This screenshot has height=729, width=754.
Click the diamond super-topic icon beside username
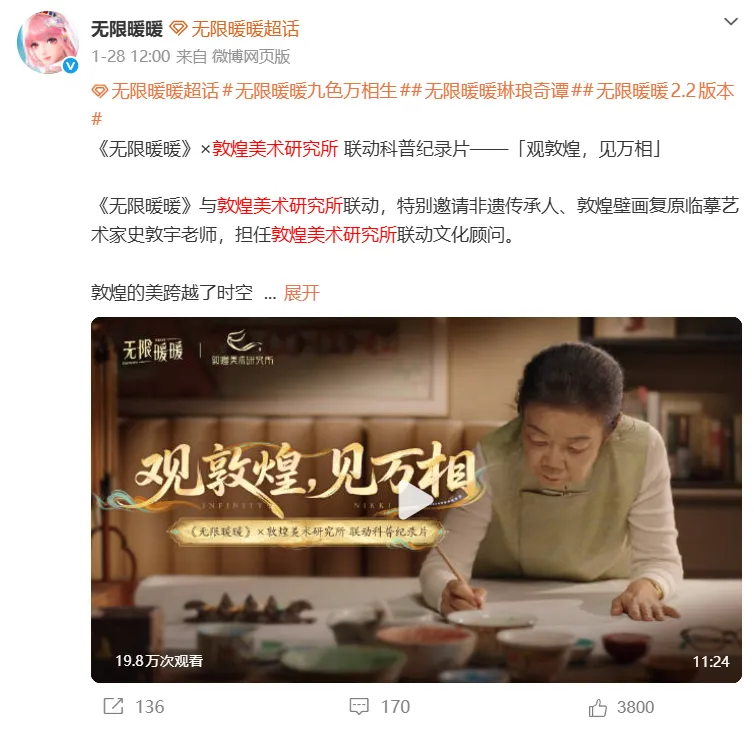click(178, 29)
